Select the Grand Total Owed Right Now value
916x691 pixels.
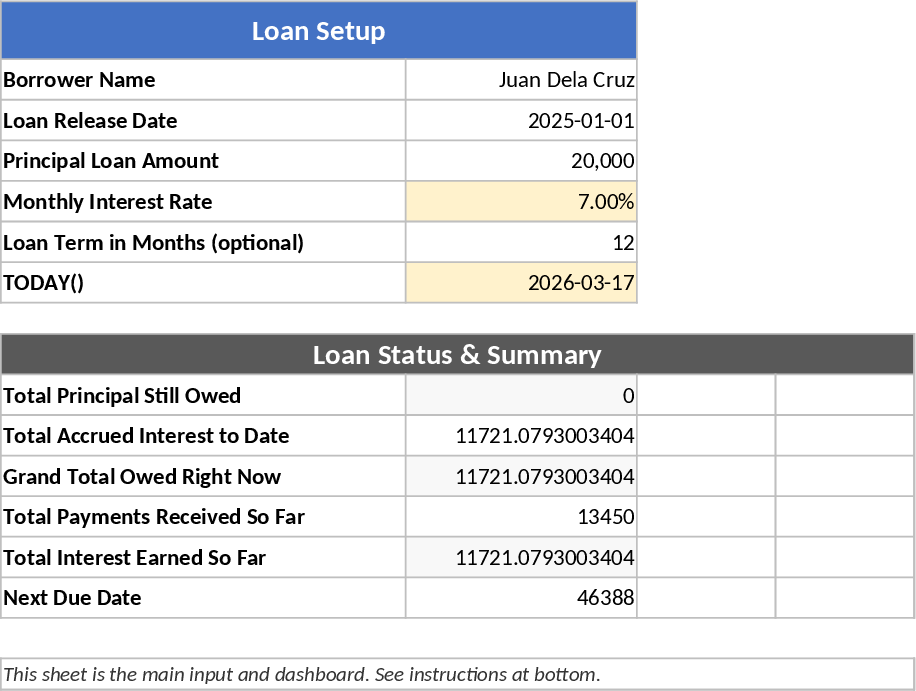[521, 477]
